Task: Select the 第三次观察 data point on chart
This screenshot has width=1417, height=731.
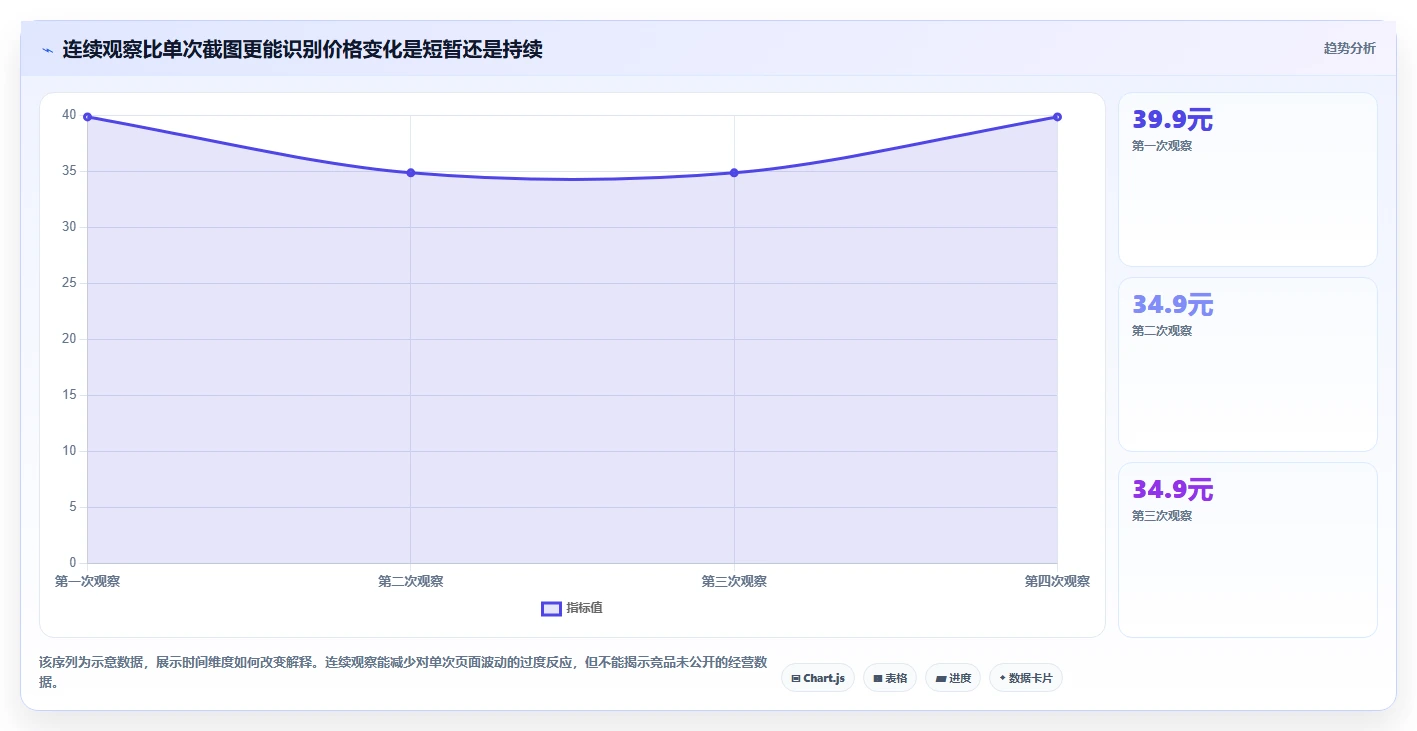Action: point(734,173)
